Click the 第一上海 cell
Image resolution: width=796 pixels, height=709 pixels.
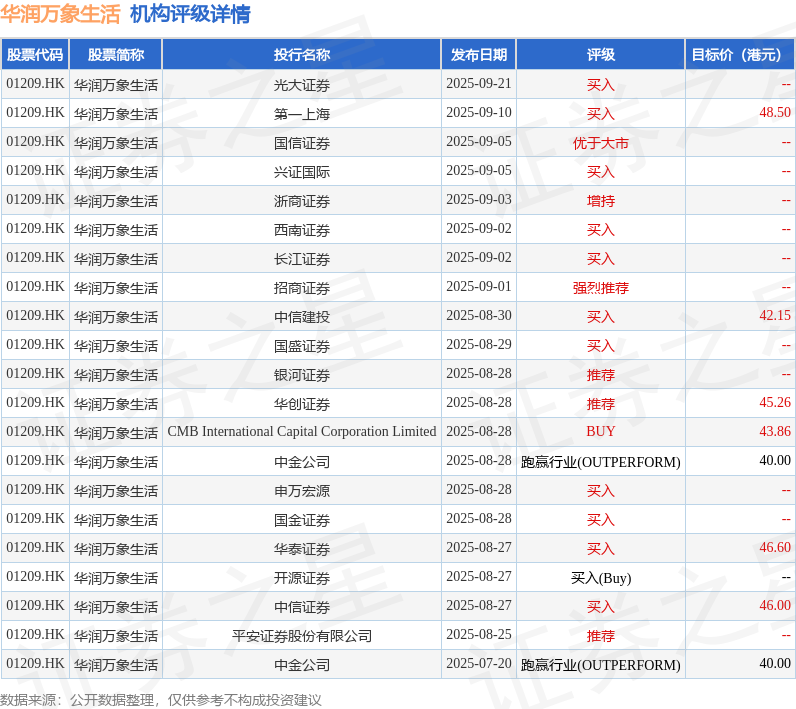coord(302,114)
